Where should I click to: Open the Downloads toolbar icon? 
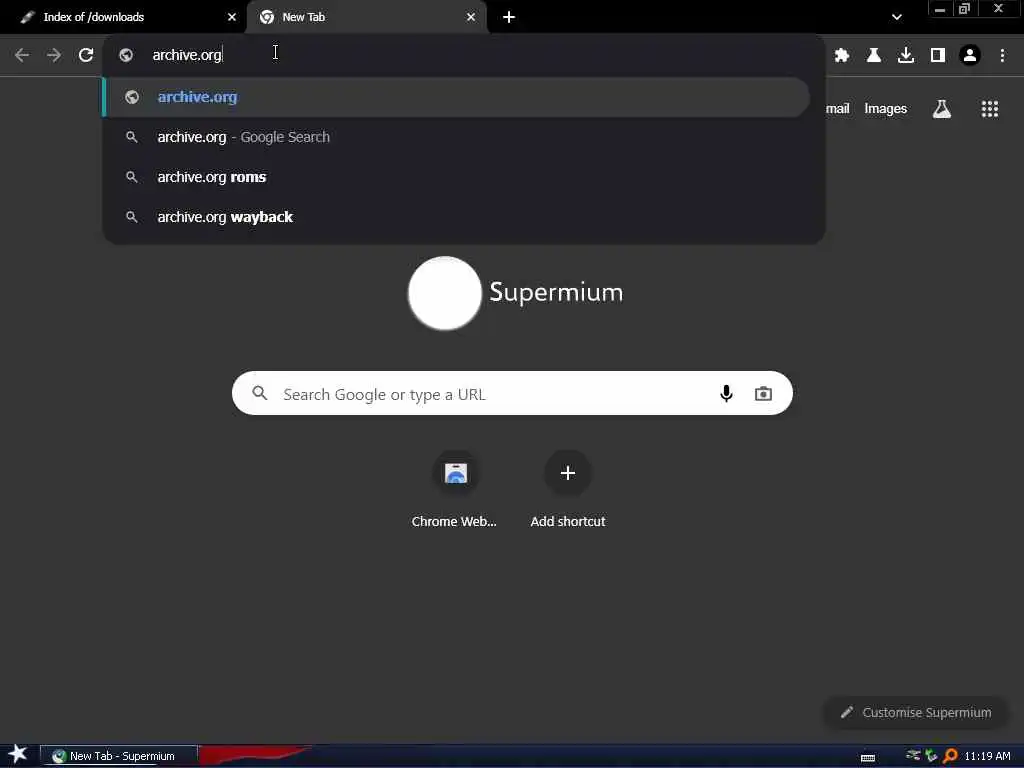click(906, 55)
